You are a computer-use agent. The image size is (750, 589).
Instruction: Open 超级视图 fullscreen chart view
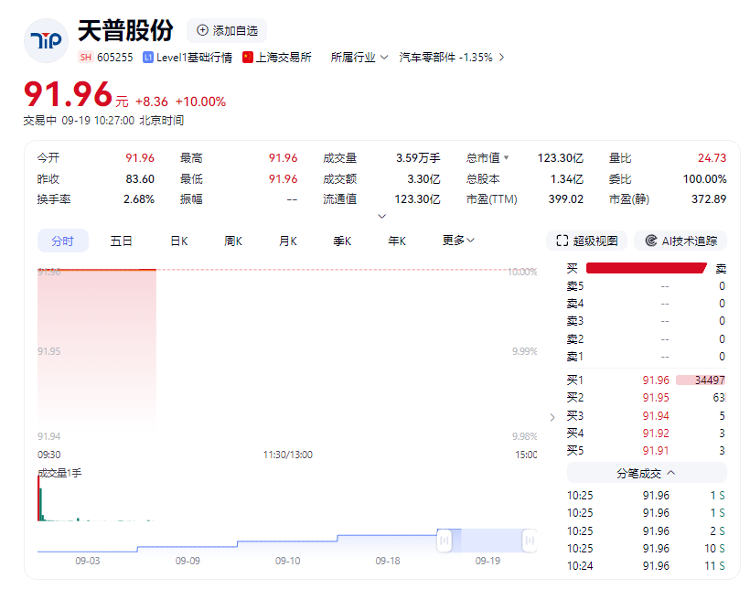pos(589,241)
